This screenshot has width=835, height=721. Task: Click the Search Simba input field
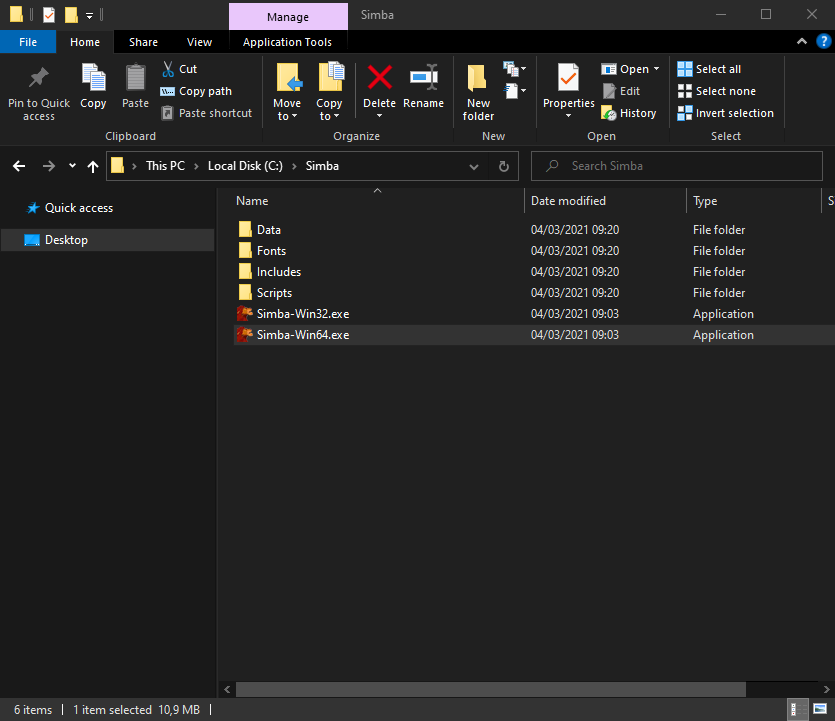(x=676, y=166)
